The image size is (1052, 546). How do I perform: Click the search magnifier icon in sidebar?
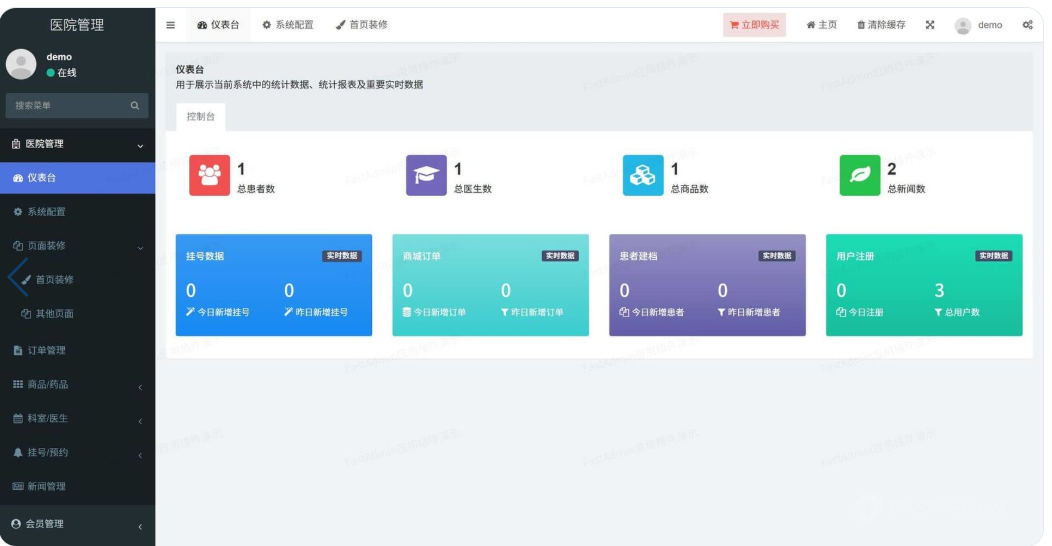click(x=135, y=105)
